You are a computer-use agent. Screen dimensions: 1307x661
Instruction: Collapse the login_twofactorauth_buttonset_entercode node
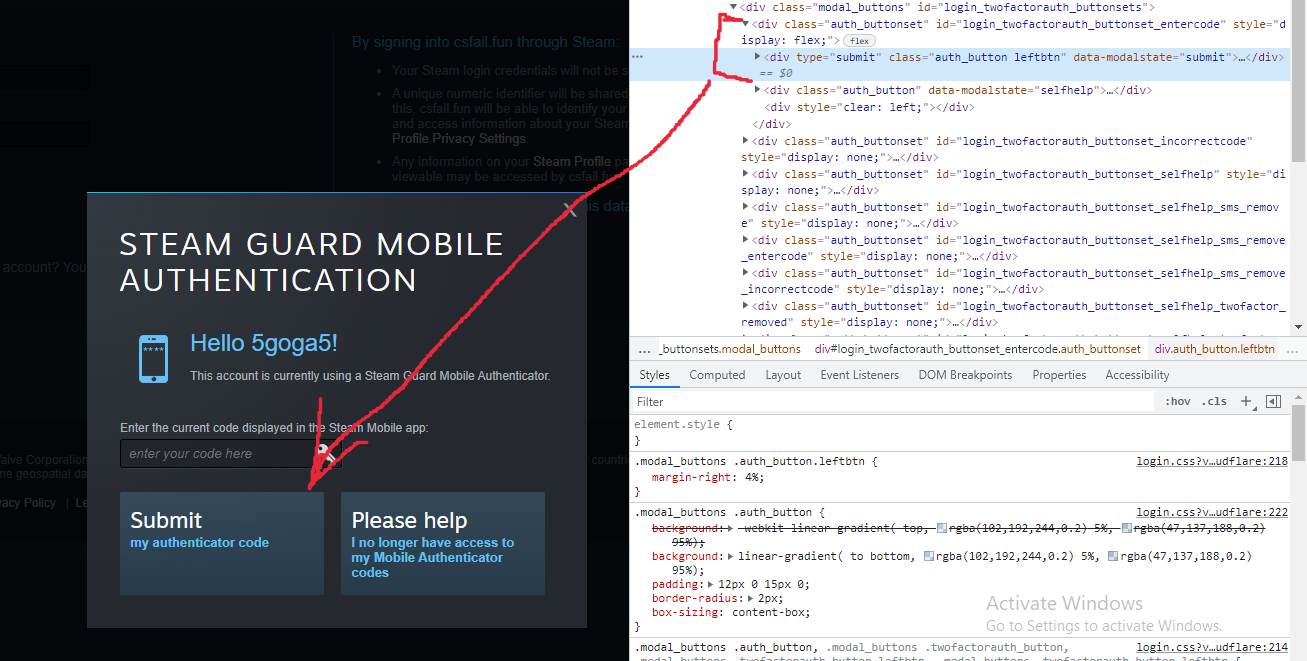tap(746, 24)
